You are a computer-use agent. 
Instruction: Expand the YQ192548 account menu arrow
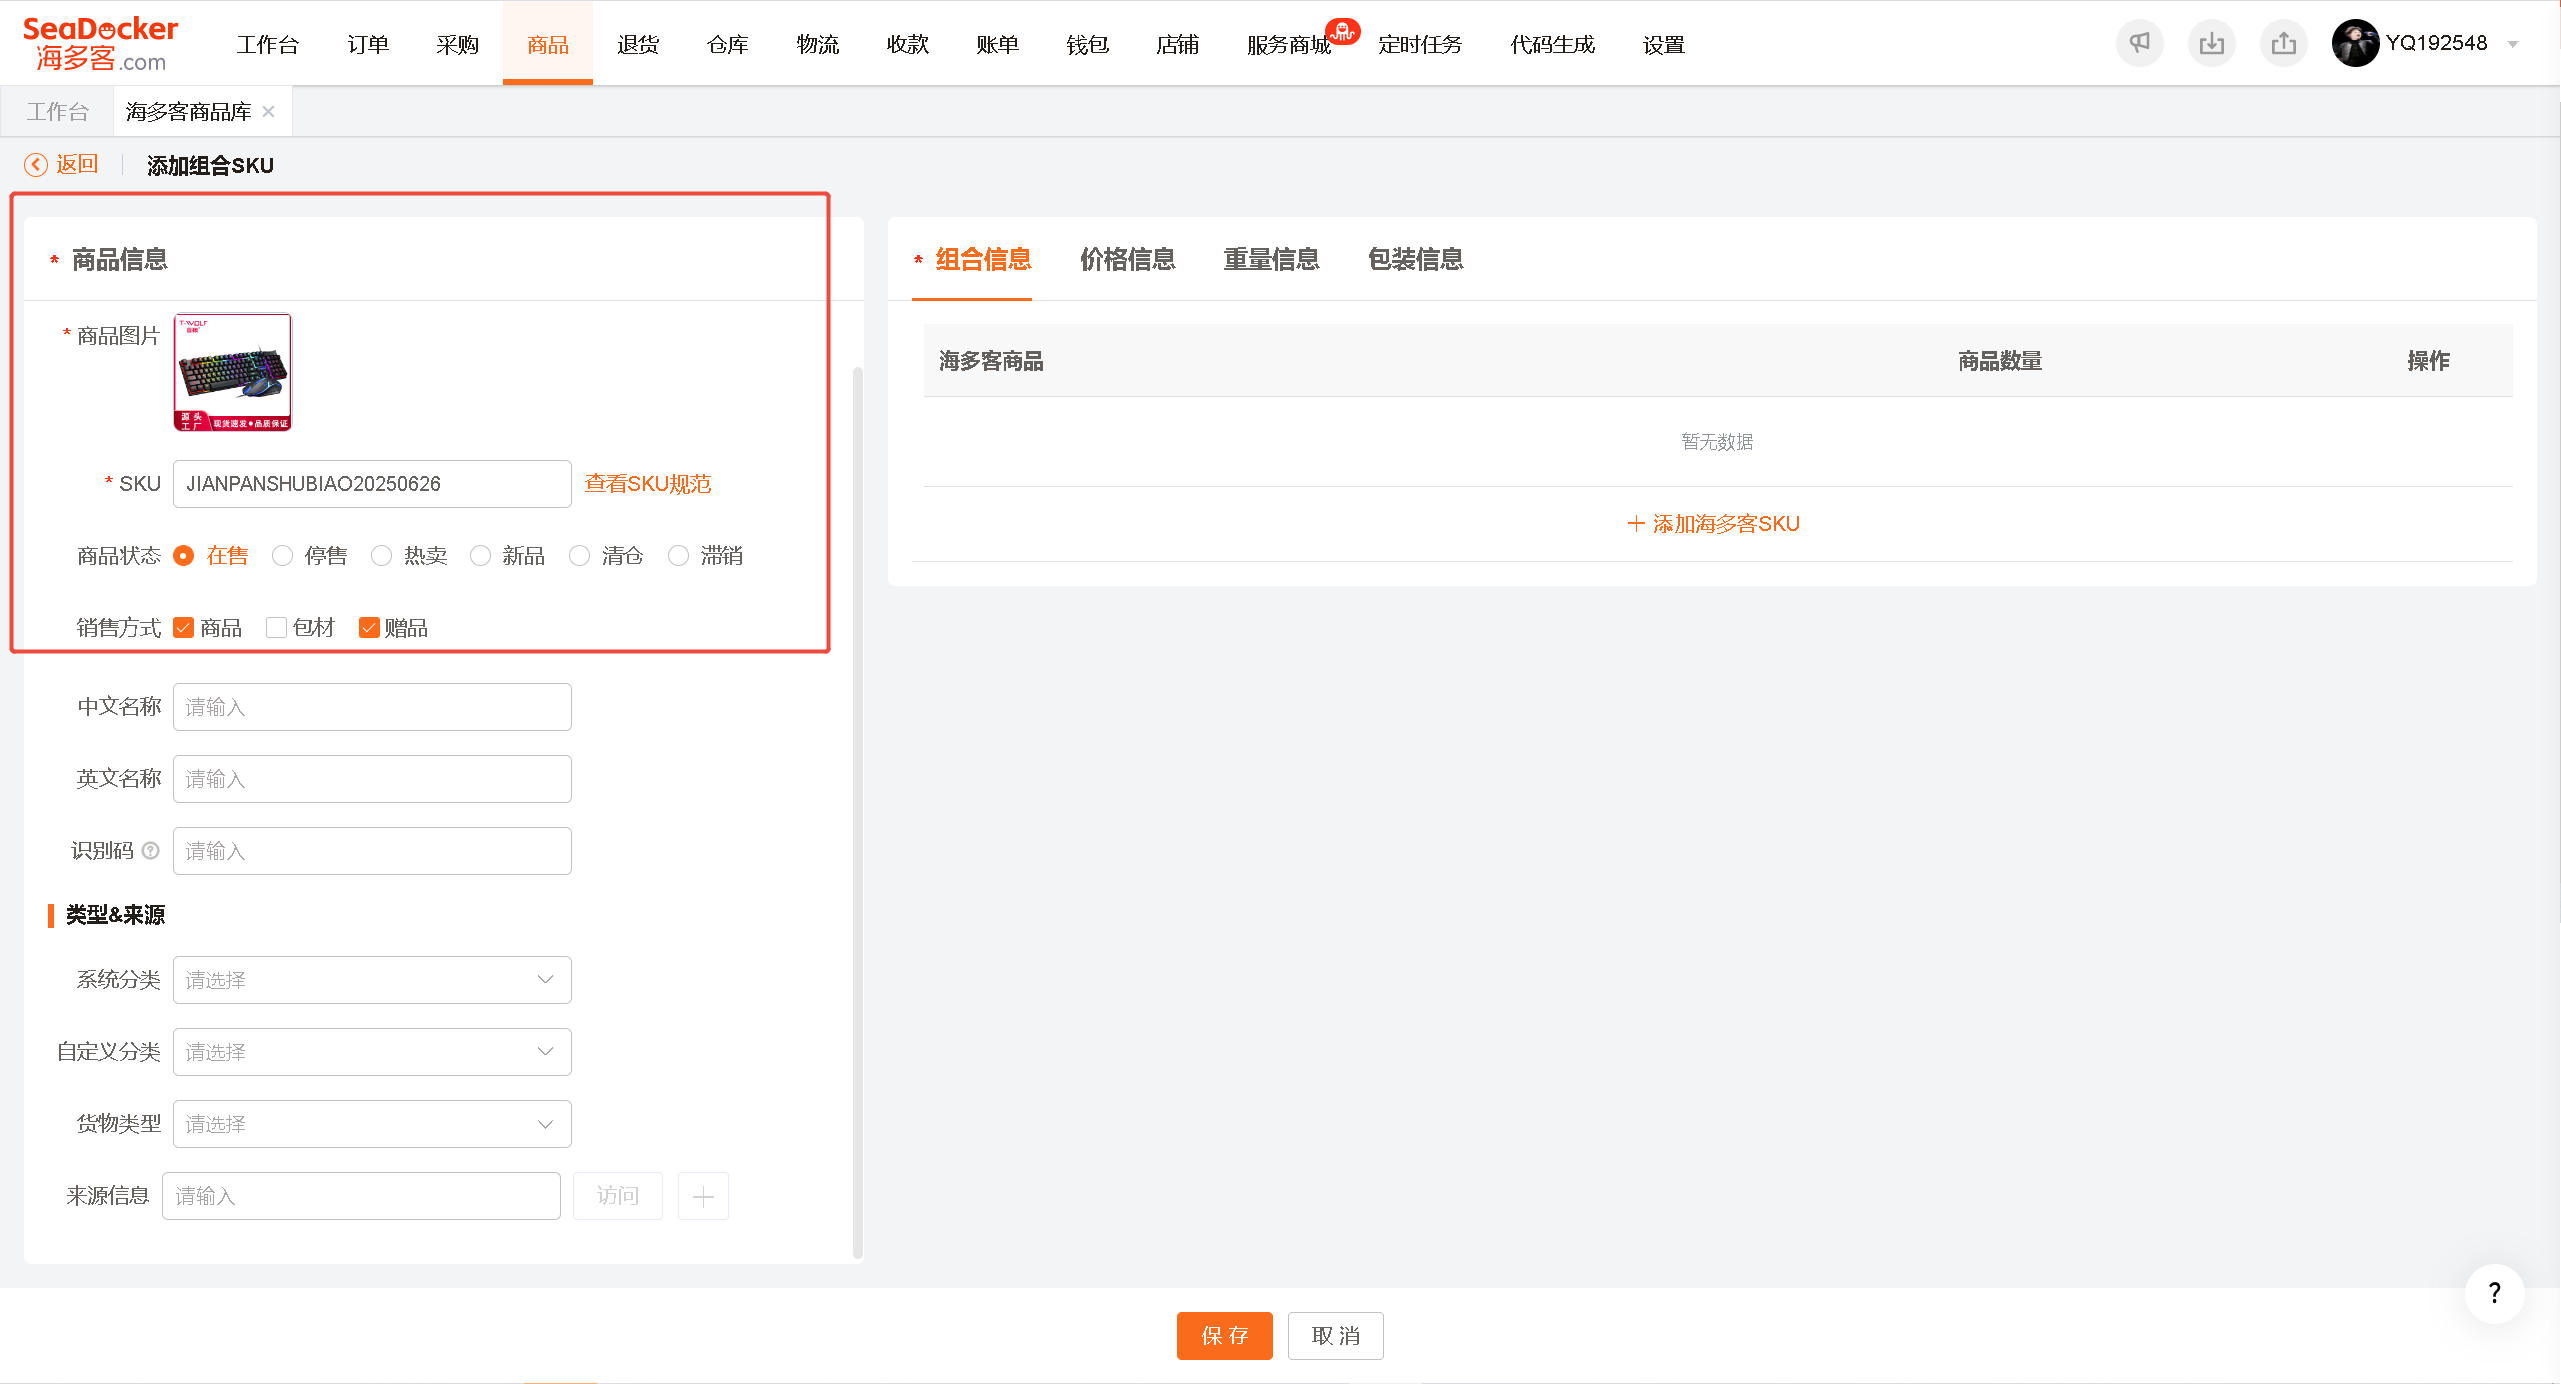[x=2512, y=44]
